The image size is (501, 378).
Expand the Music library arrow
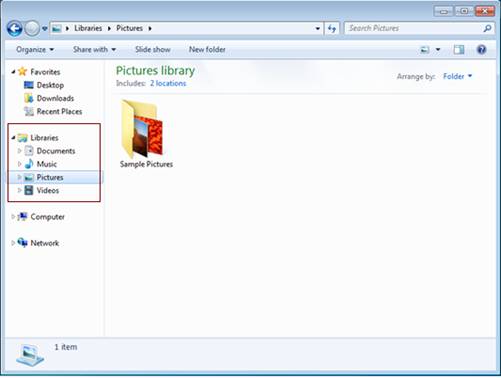coord(19,164)
